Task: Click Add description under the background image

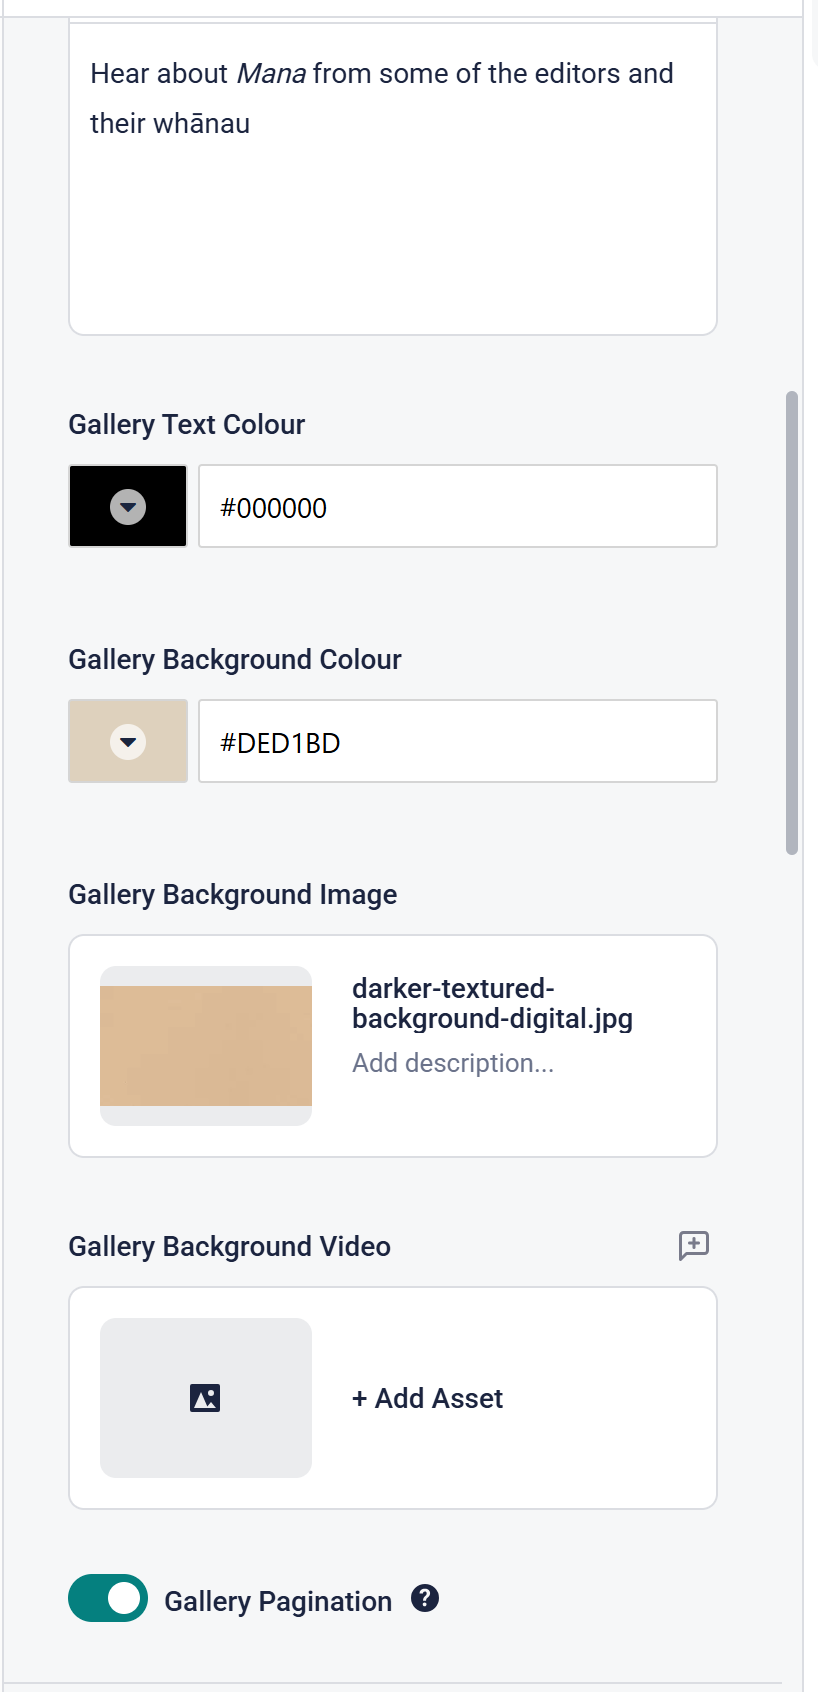Action: 453,1063
